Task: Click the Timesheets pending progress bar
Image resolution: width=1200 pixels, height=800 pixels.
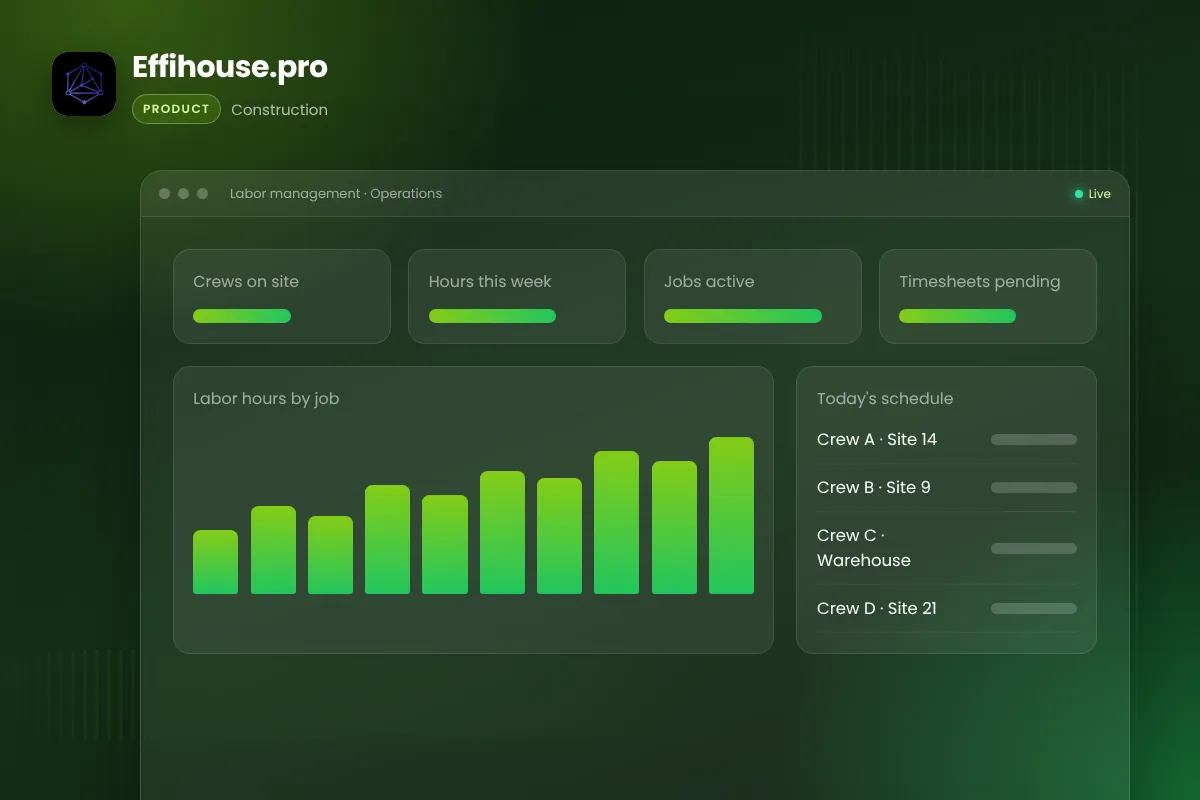Action: point(957,316)
